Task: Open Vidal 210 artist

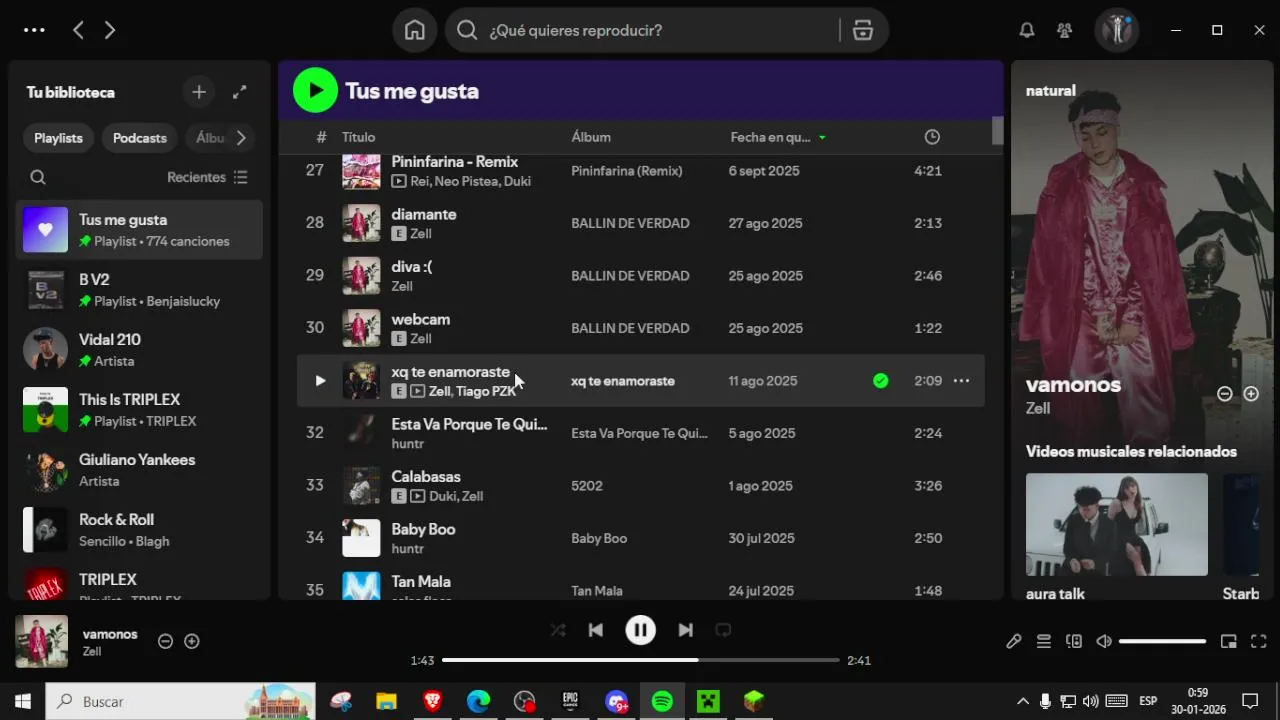Action: pyautogui.click(x=139, y=350)
